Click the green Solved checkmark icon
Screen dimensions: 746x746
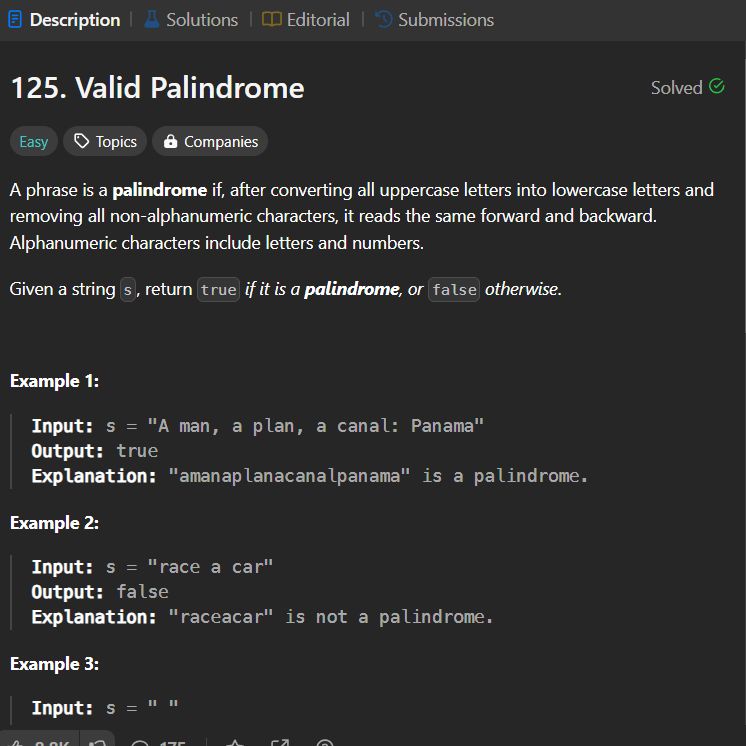[717, 87]
